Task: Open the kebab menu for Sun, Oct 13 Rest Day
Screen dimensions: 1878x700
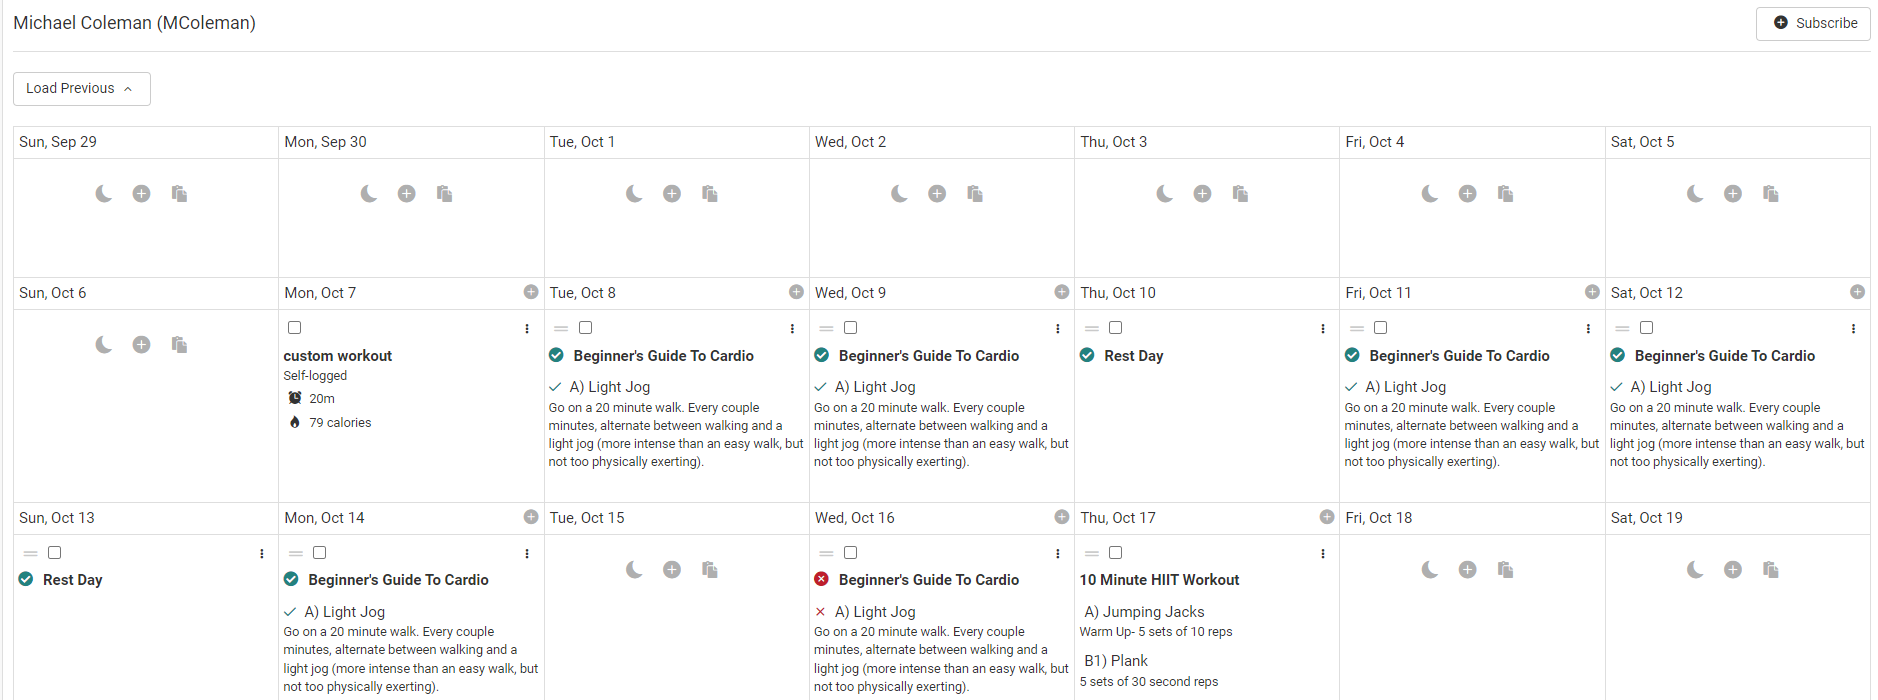Action: (262, 554)
